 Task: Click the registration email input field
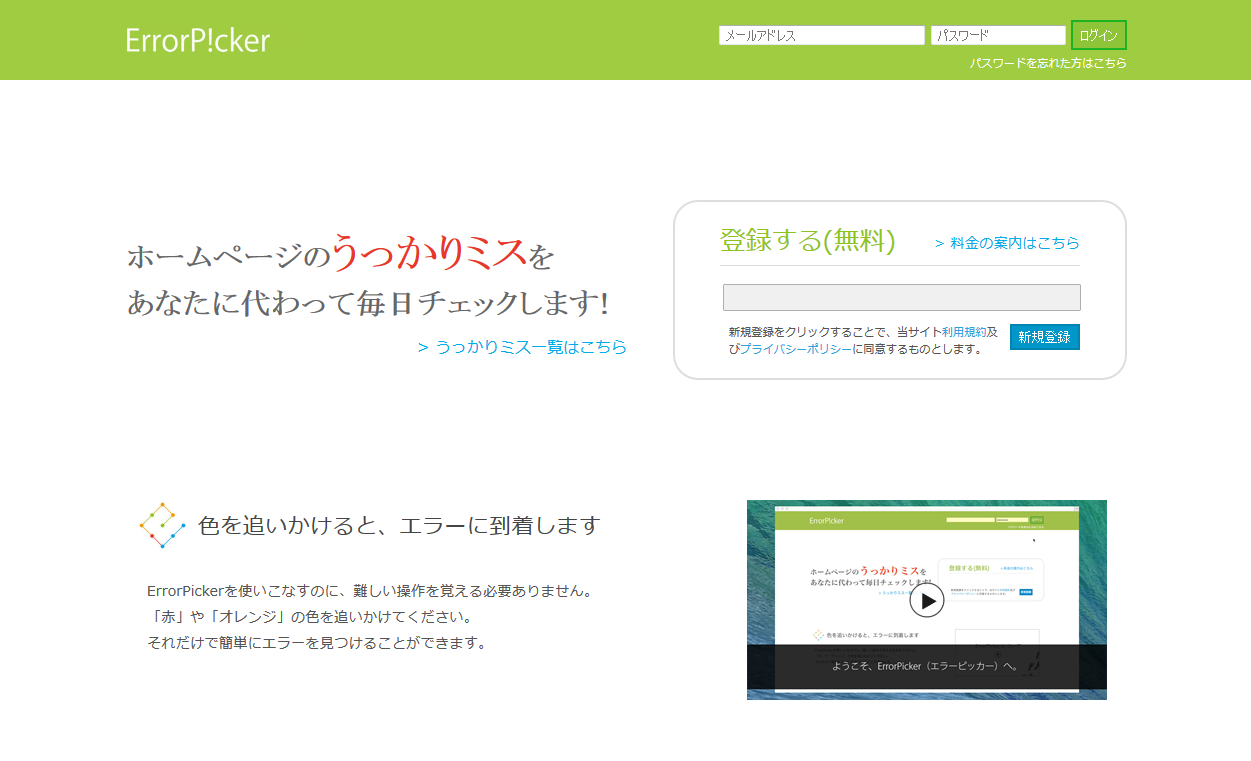(902, 297)
